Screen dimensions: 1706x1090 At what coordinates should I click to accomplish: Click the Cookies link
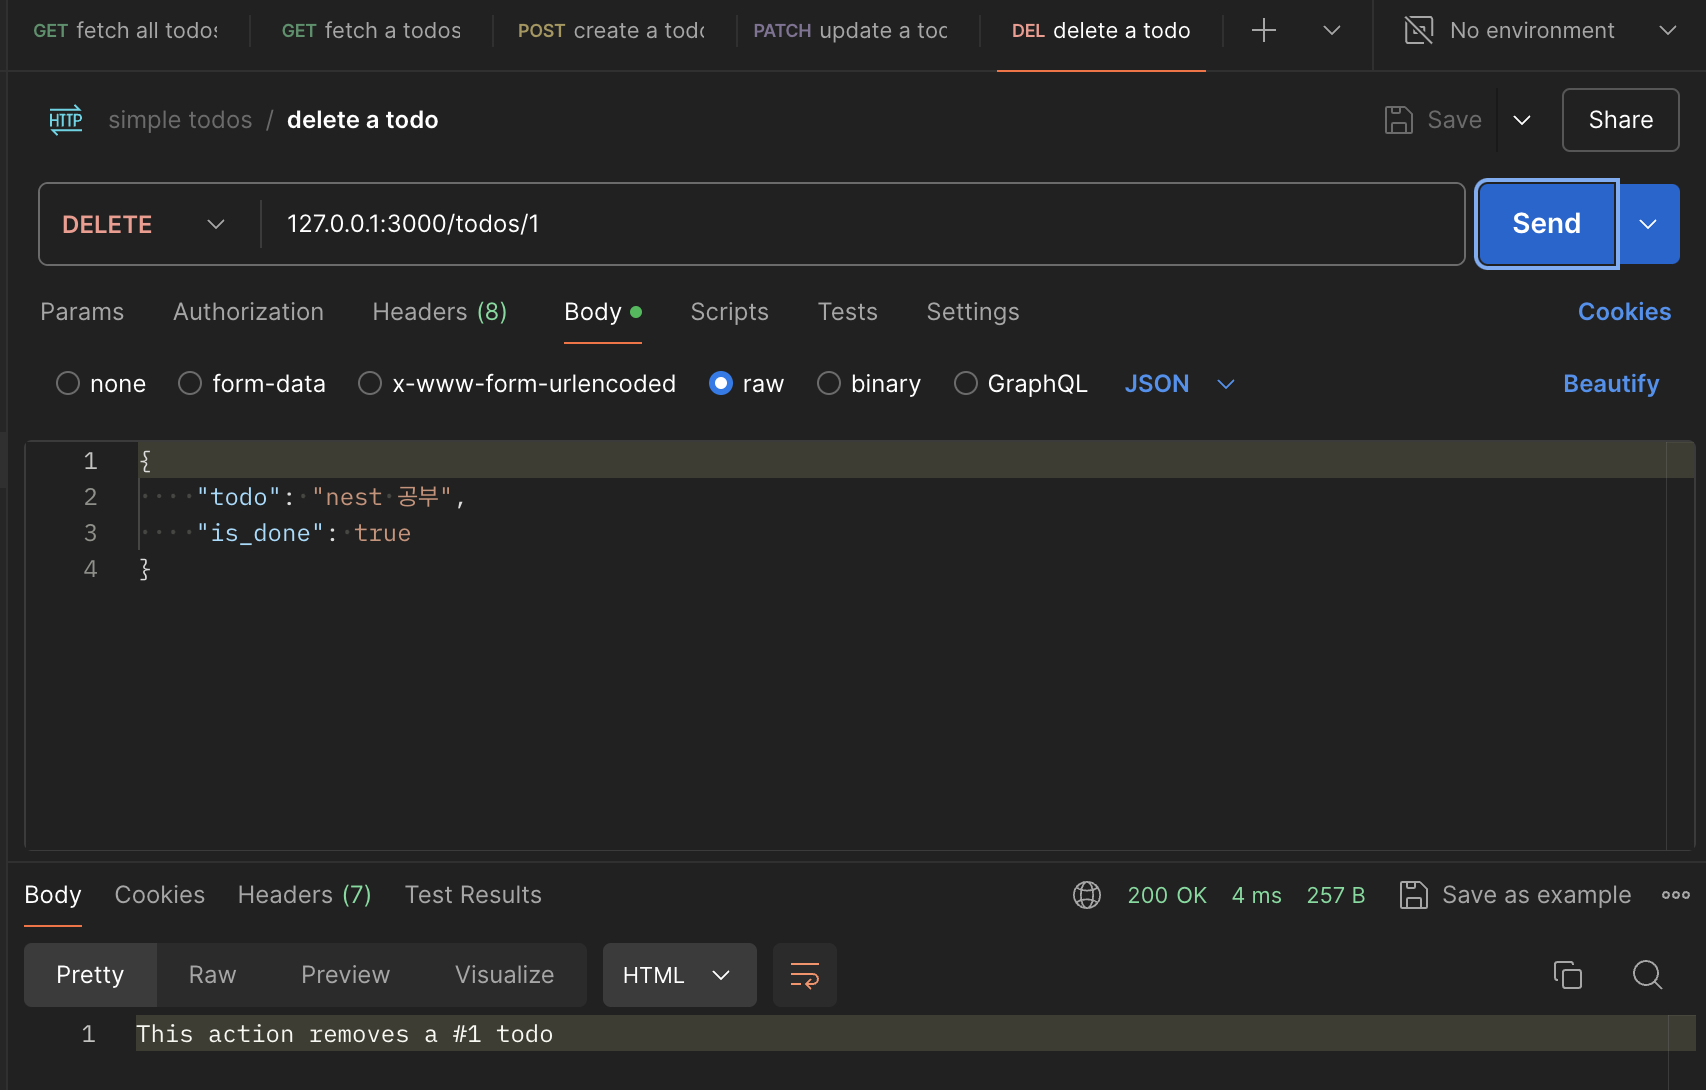[x=1624, y=312]
